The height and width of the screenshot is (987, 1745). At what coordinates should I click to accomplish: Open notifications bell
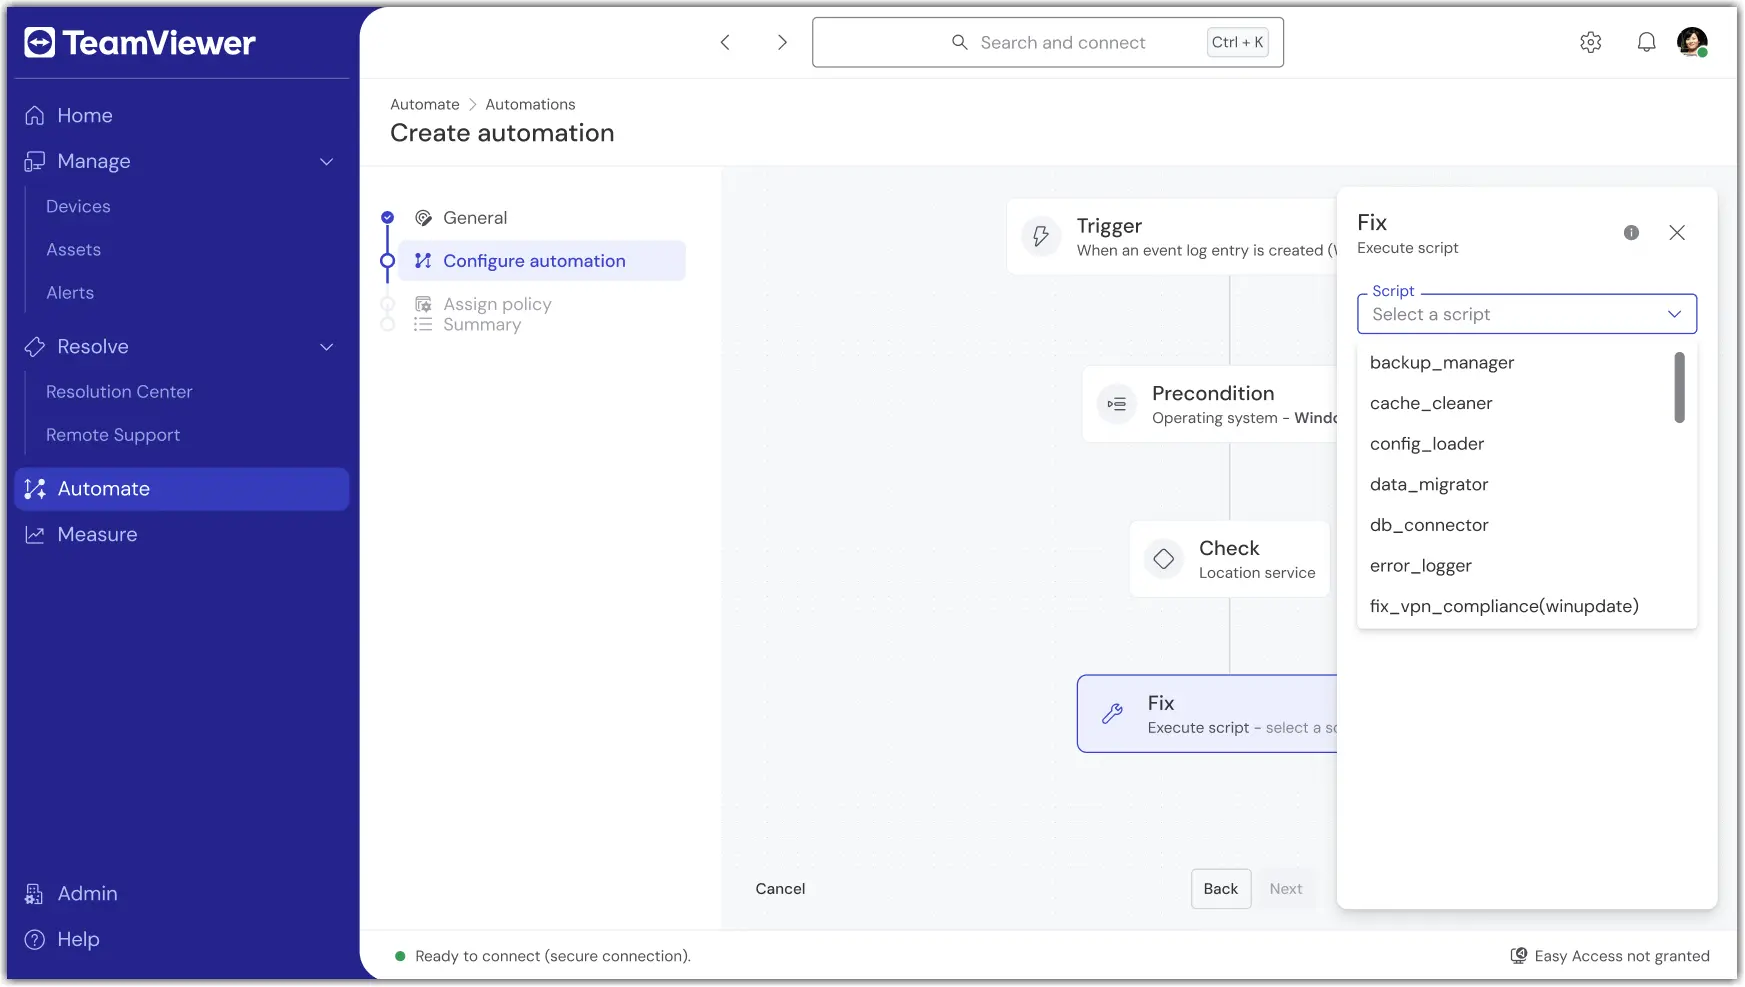pyautogui.click(x=1646, y=42)
